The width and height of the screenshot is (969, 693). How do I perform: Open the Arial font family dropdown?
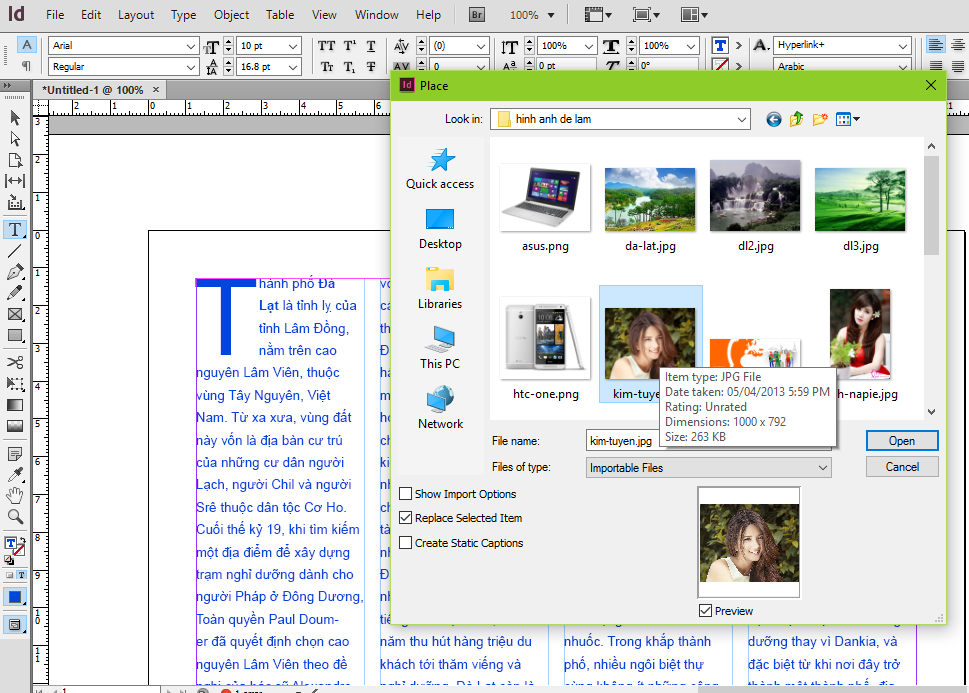pos(191,46)
